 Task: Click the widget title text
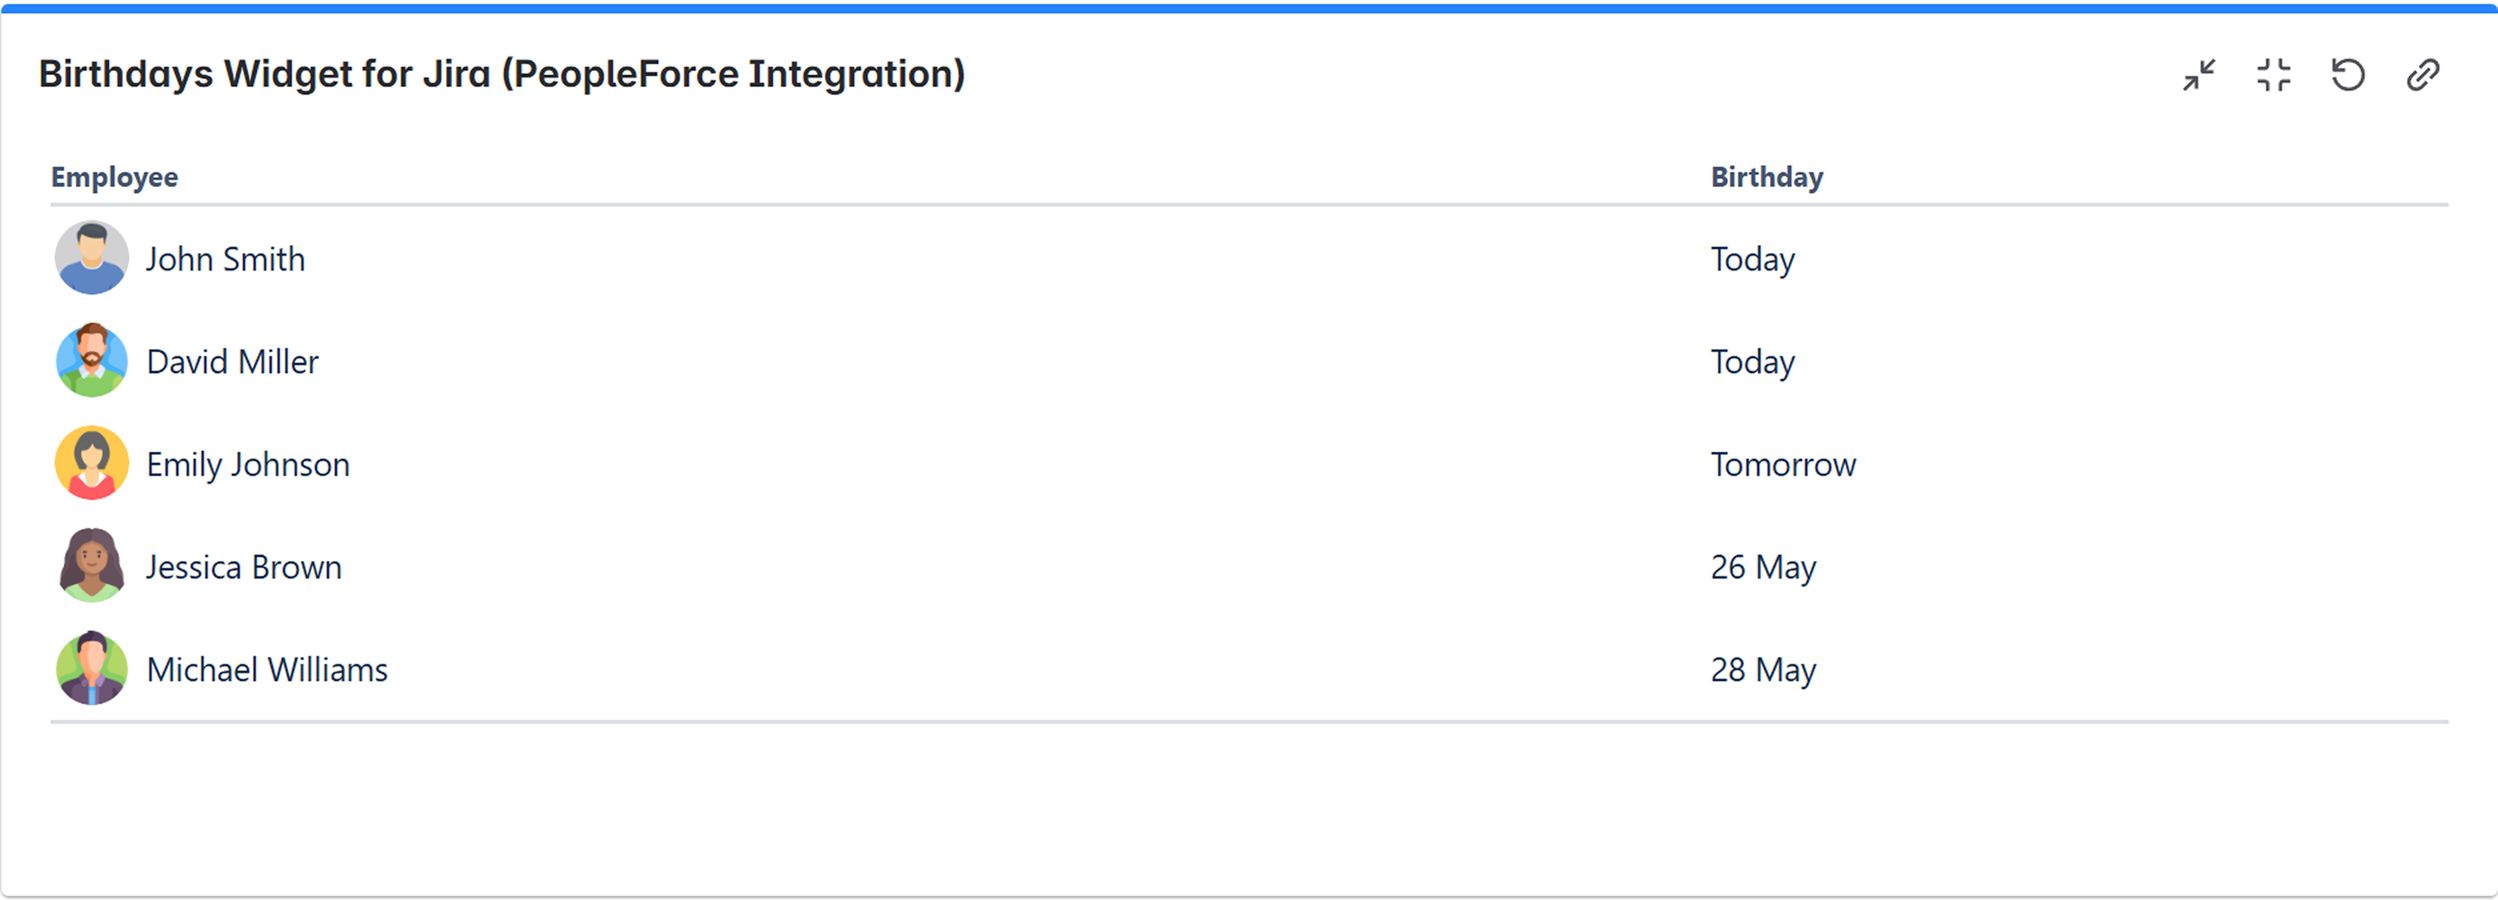click(502, 75)
